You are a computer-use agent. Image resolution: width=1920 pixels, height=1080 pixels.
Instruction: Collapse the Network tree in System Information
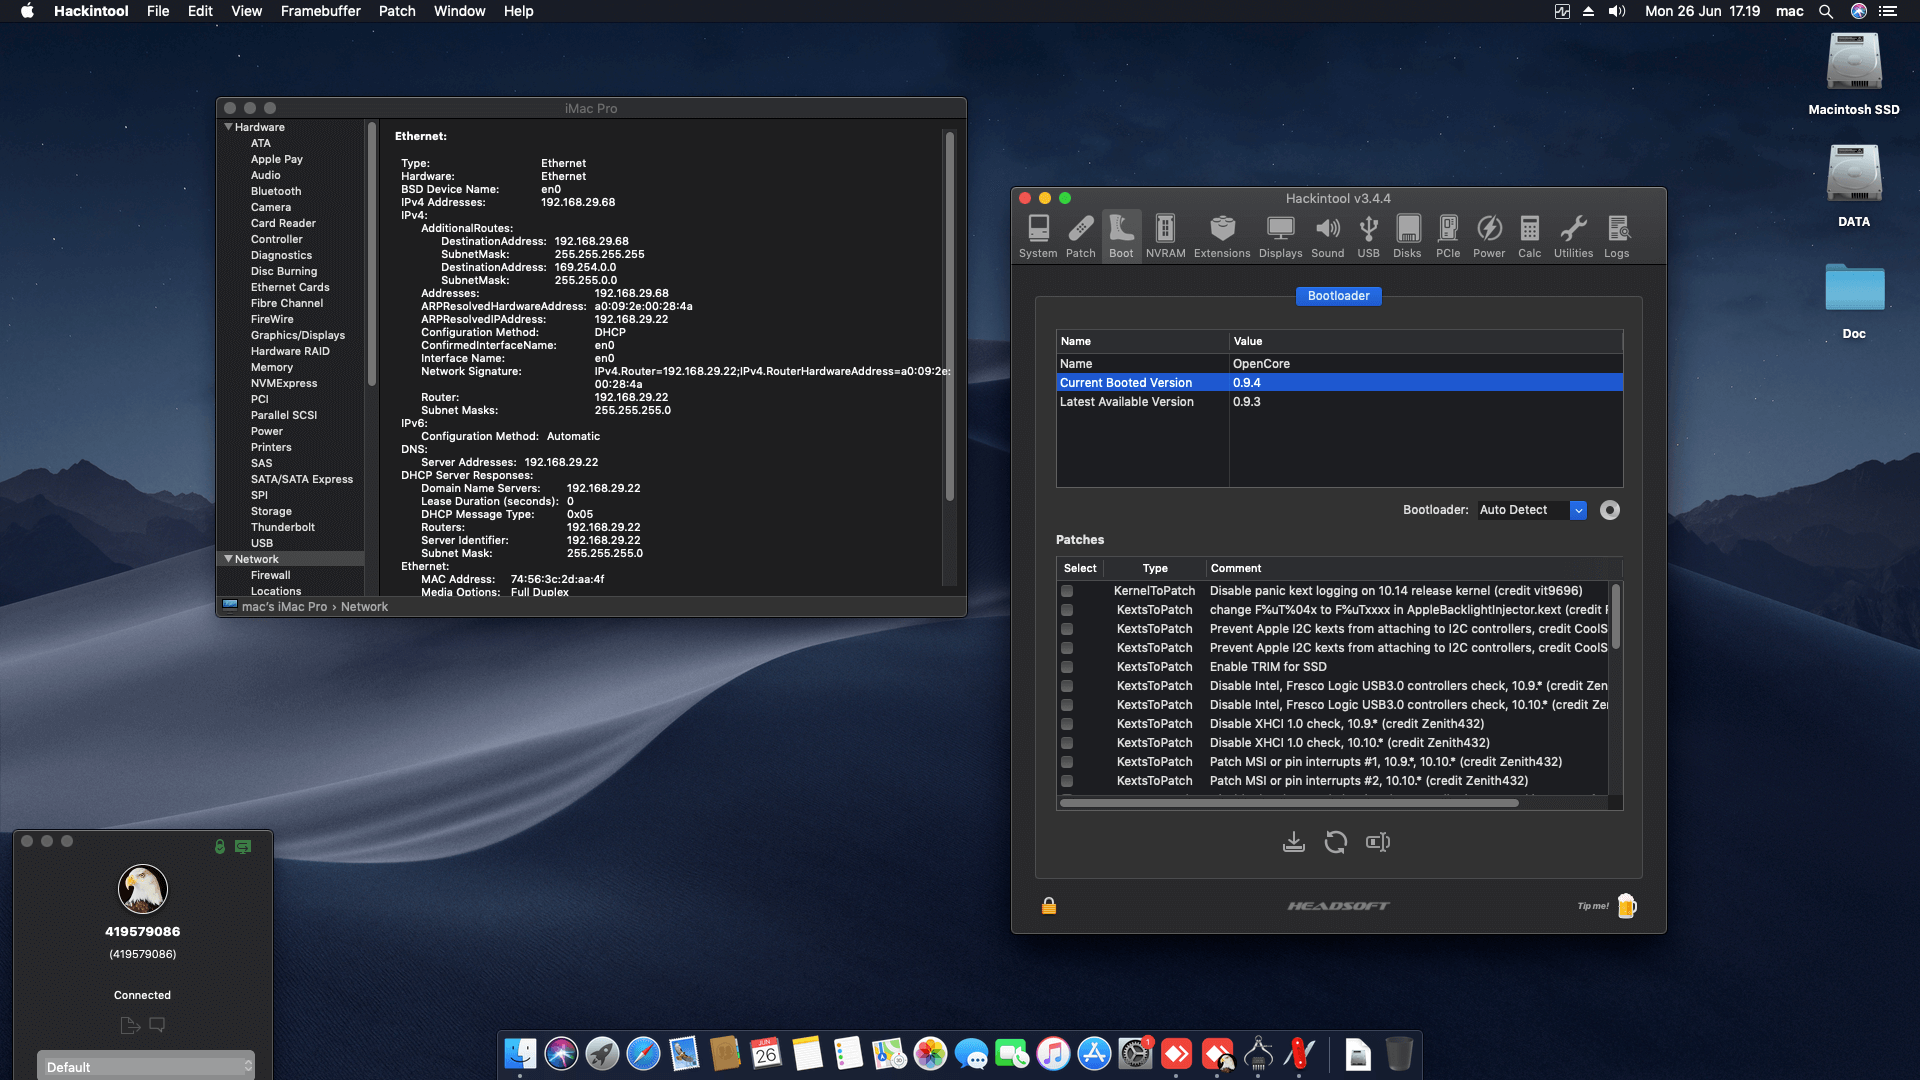(x=228, y=559)
